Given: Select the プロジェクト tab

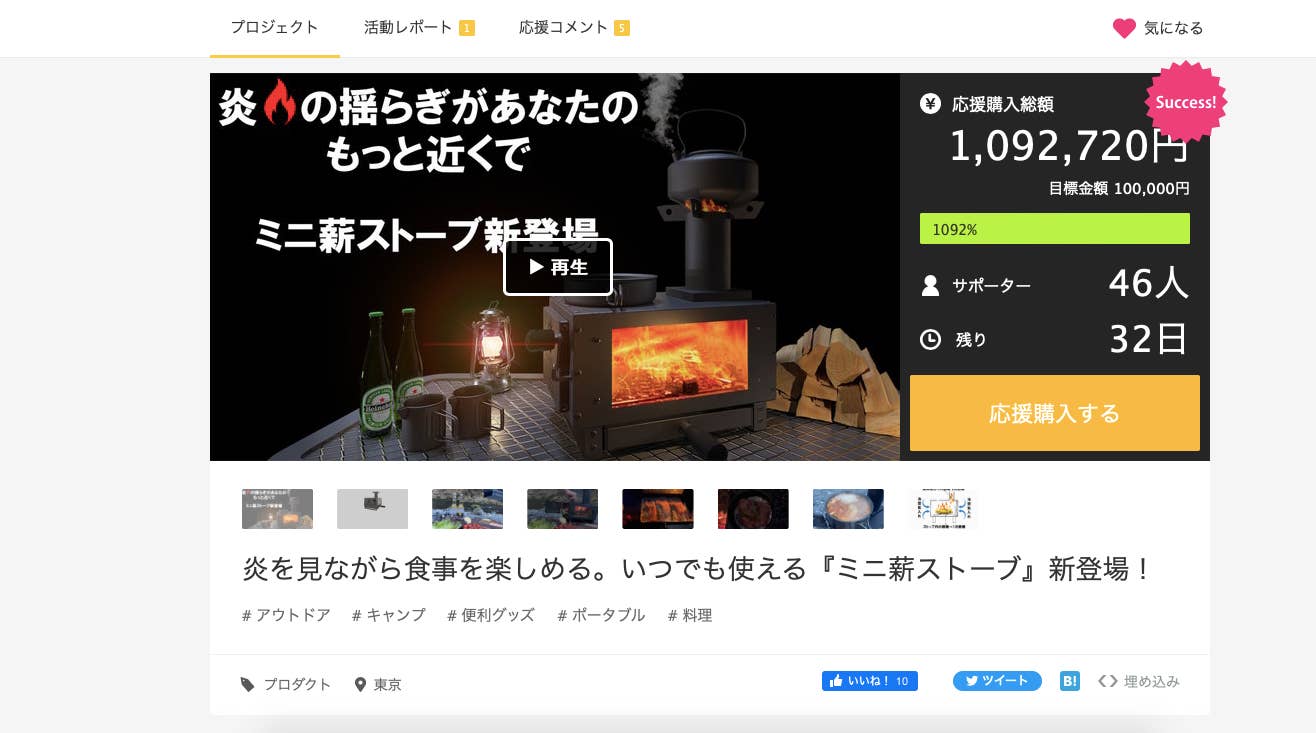Looking at the screenshot, I should coord(274,28).
